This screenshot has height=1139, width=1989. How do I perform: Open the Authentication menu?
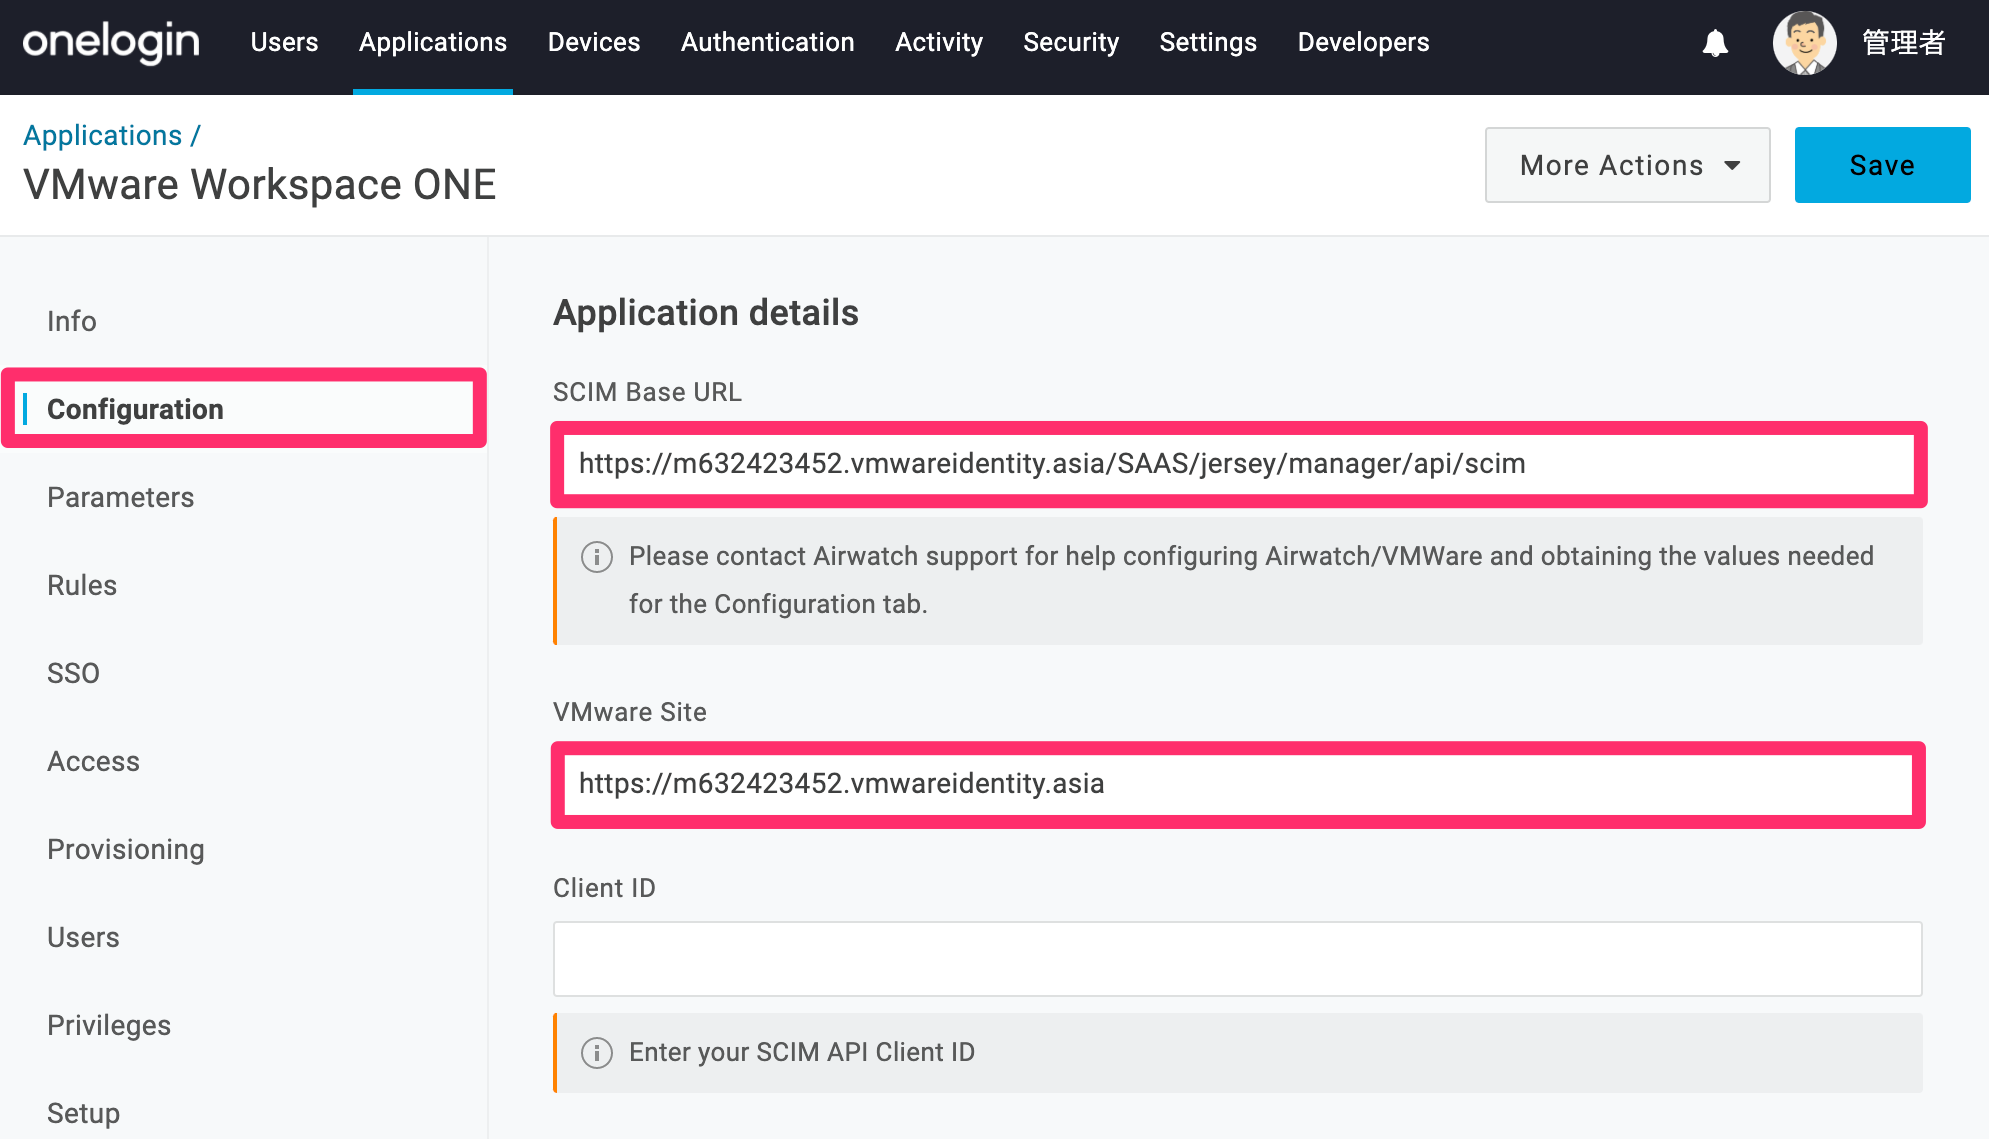point(768,42)
